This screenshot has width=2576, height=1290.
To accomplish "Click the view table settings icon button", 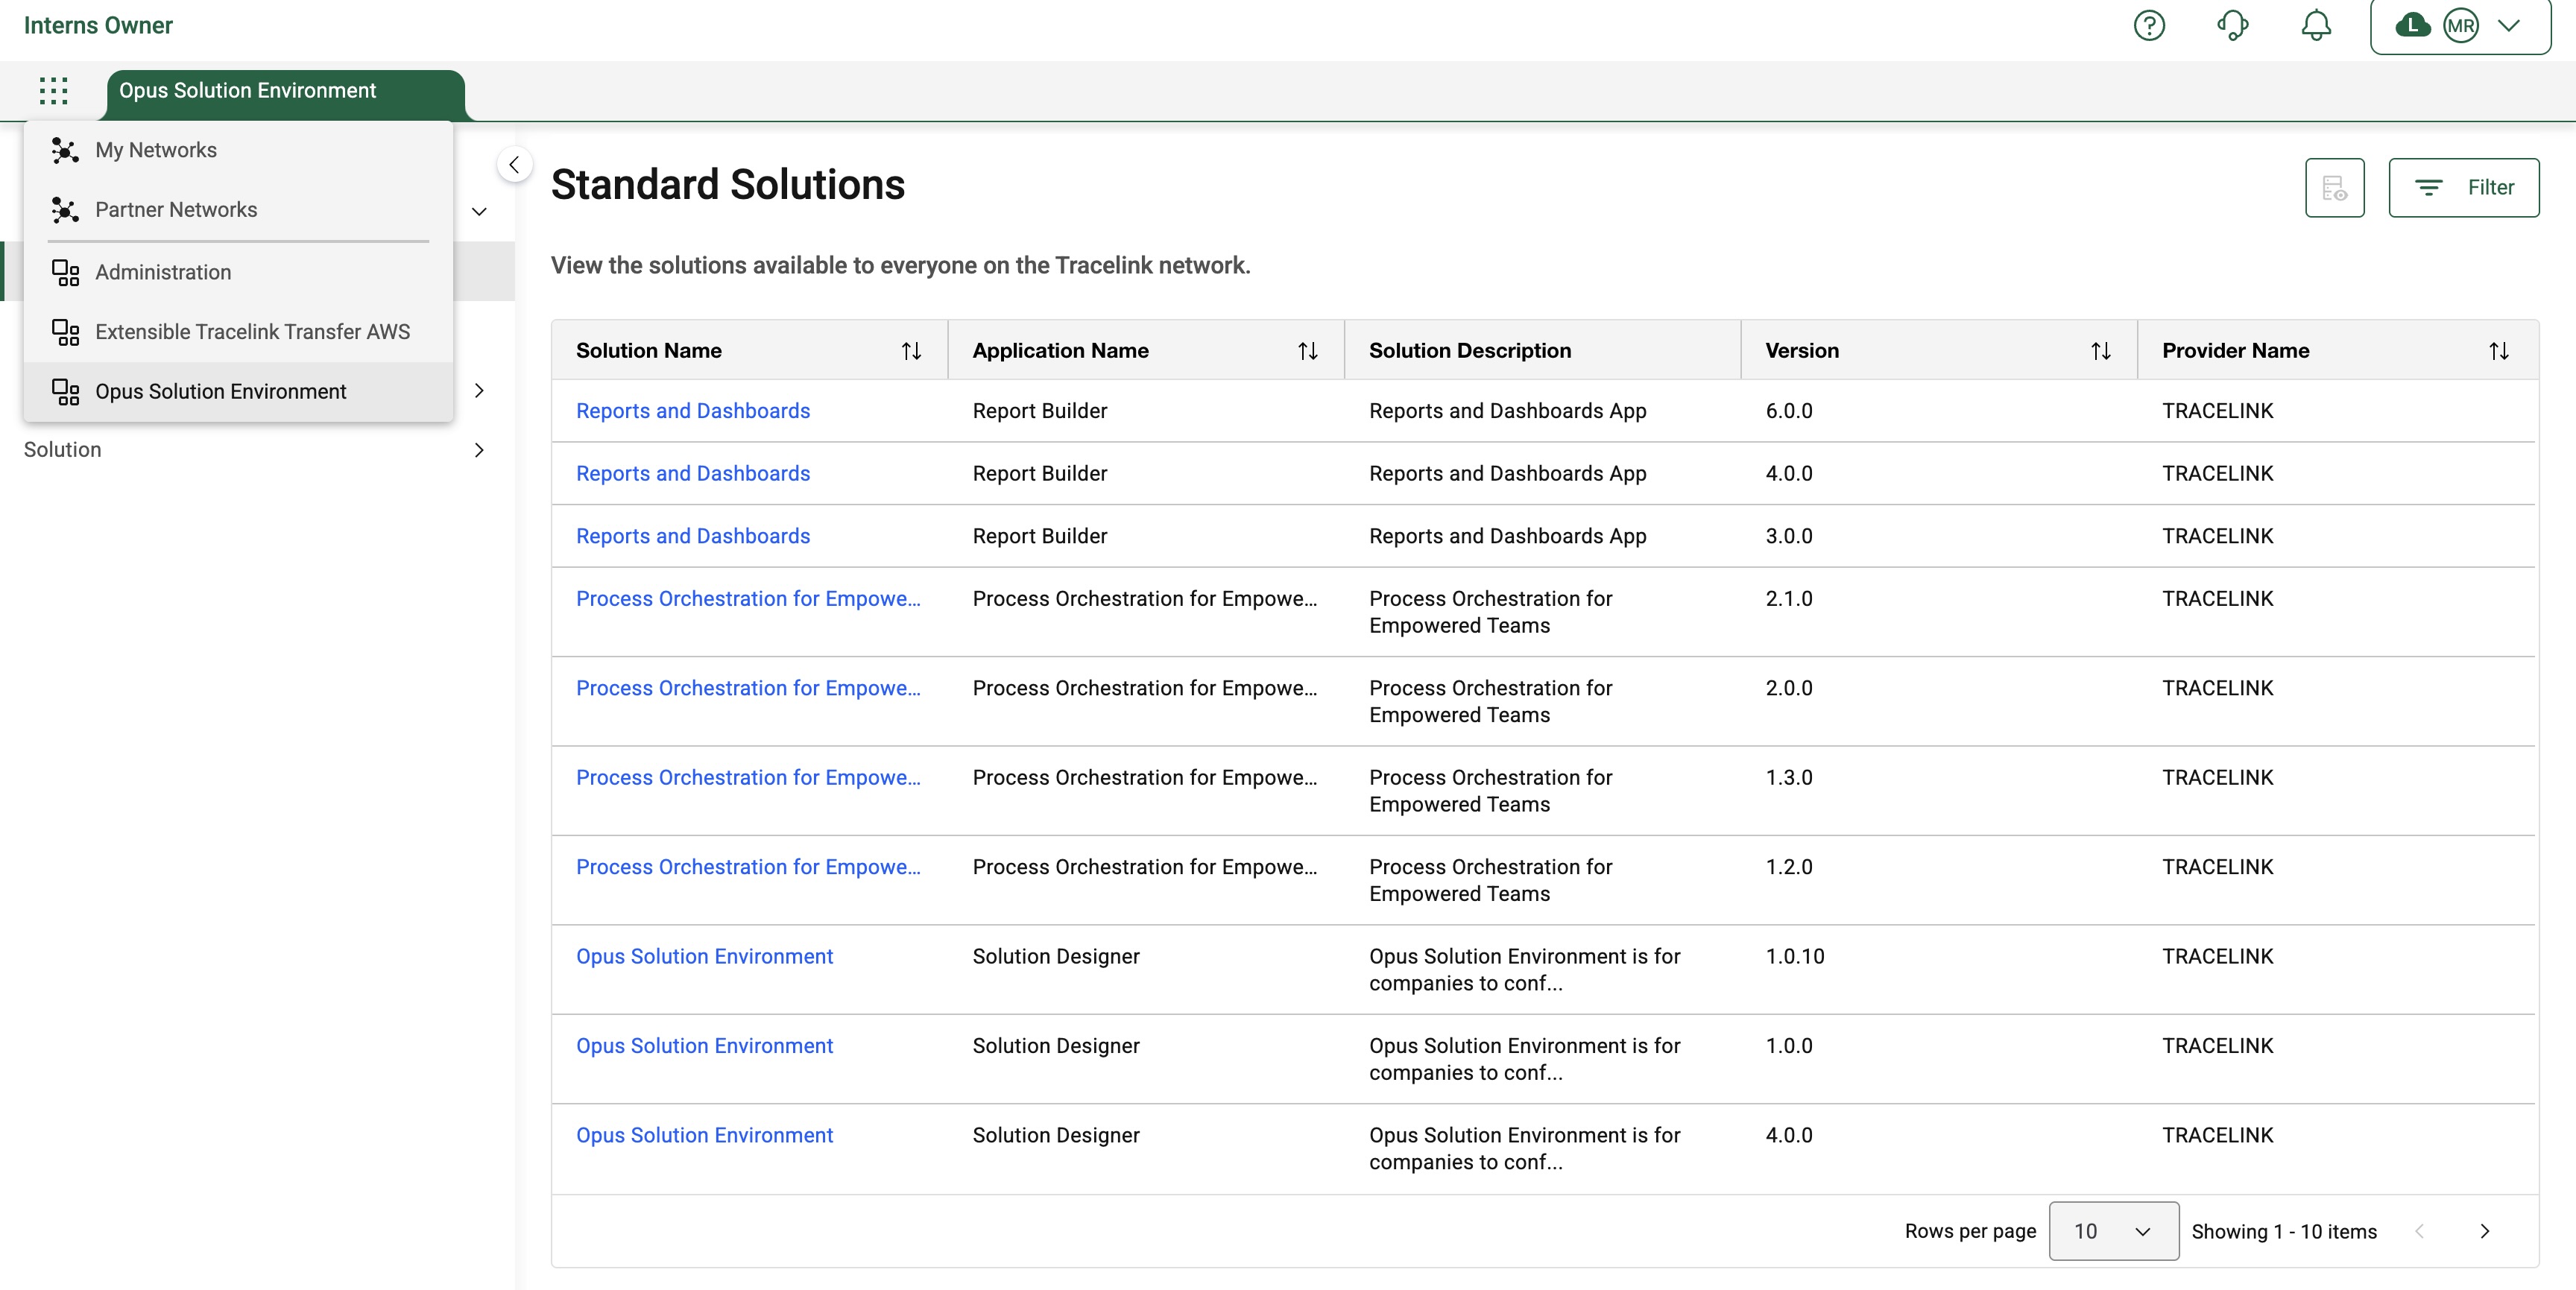I will [2335, 187].
